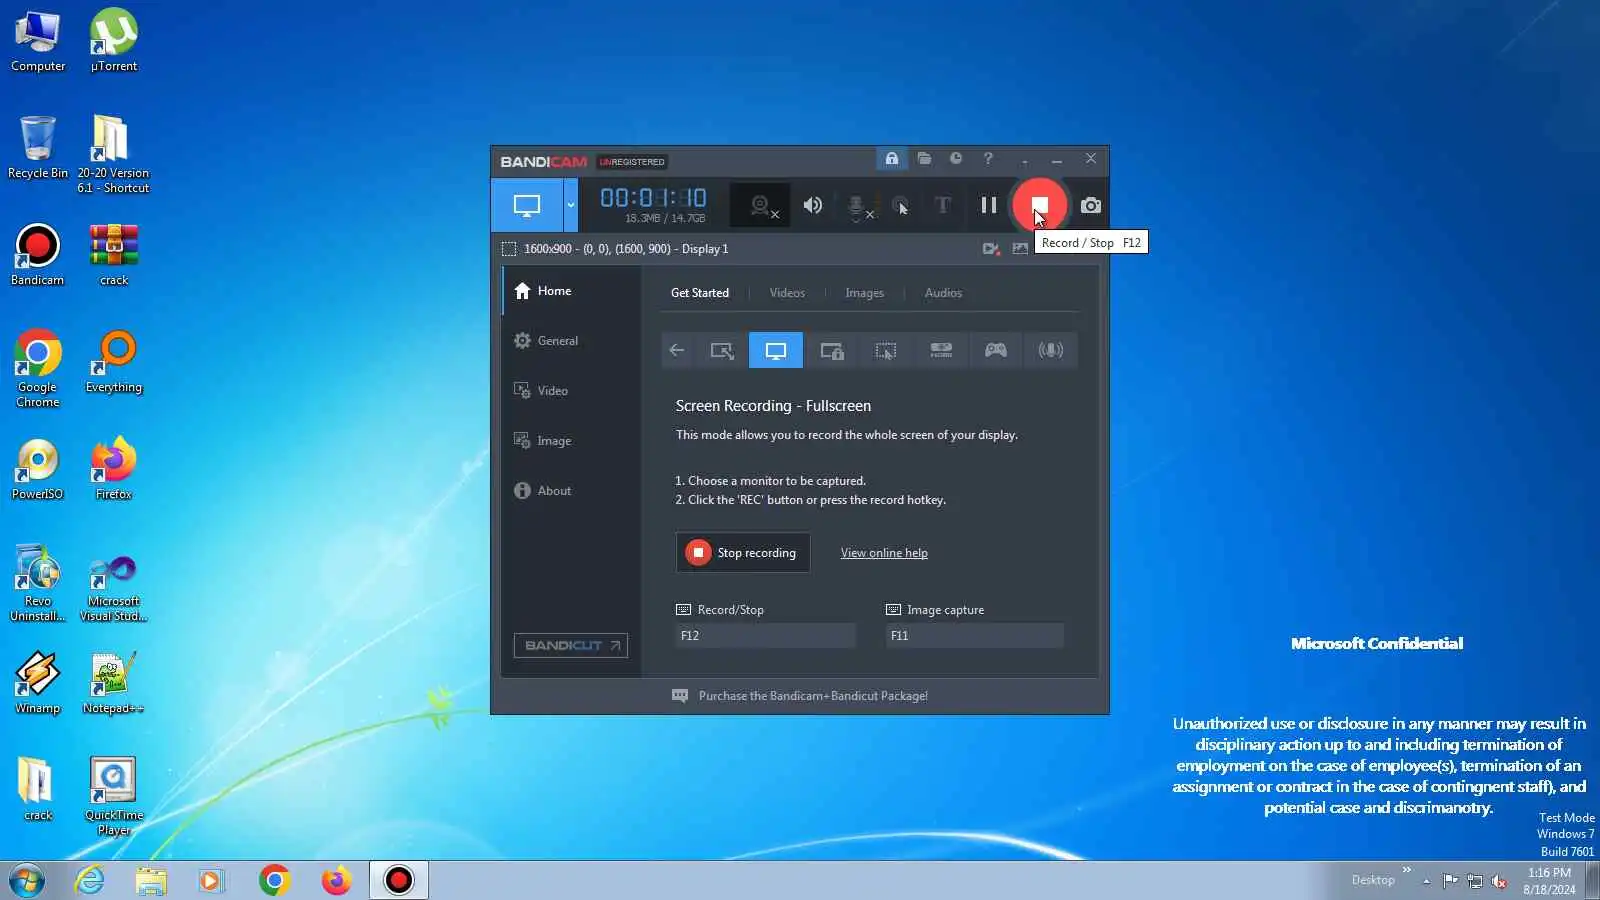This screenshot has height=900, width=1600.
Task: Open the Home section
Action: point(571,291)
